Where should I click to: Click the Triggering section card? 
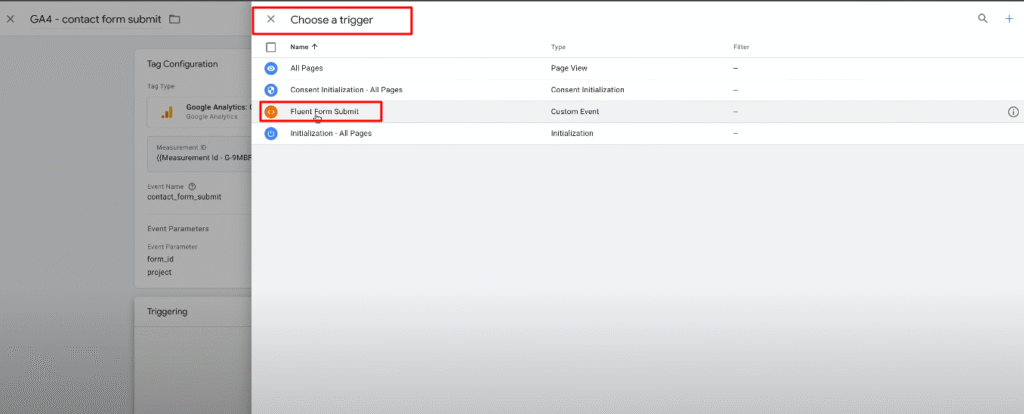pyautogui.click(x=192, y=312)
